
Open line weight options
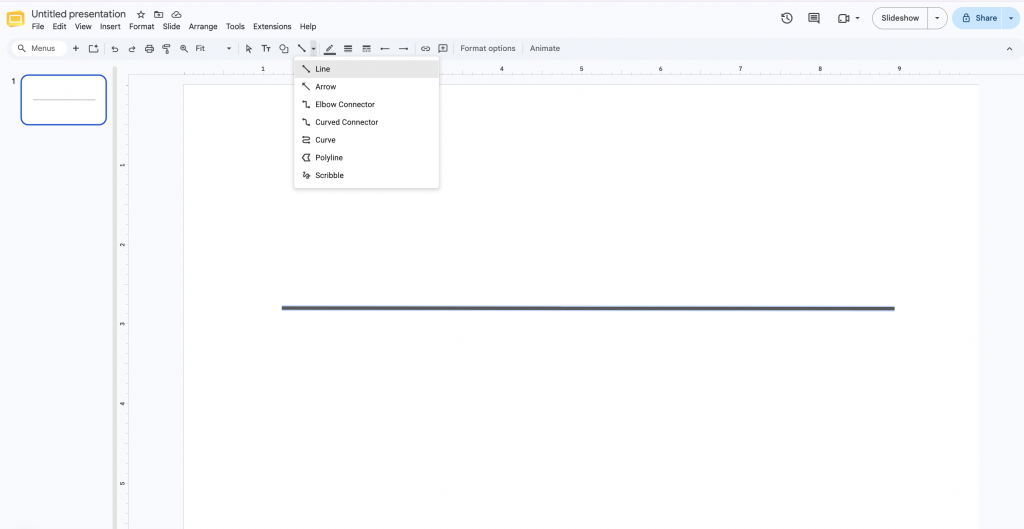(x=348, y=48)
